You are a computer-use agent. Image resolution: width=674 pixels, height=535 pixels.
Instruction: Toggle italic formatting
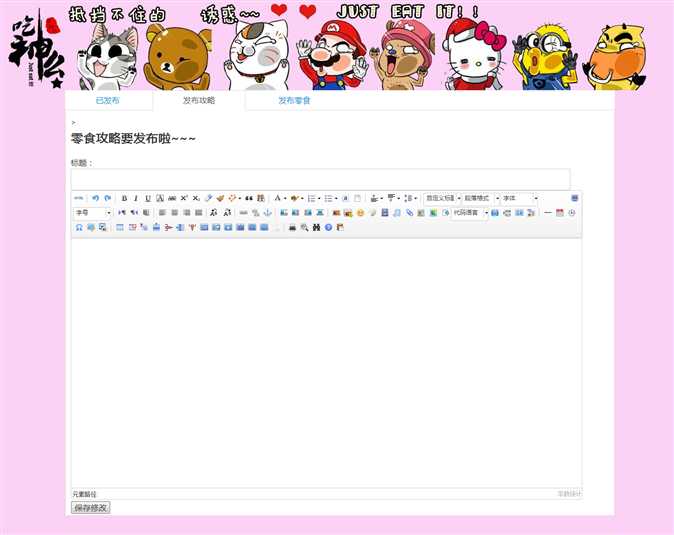coord(136,198)
